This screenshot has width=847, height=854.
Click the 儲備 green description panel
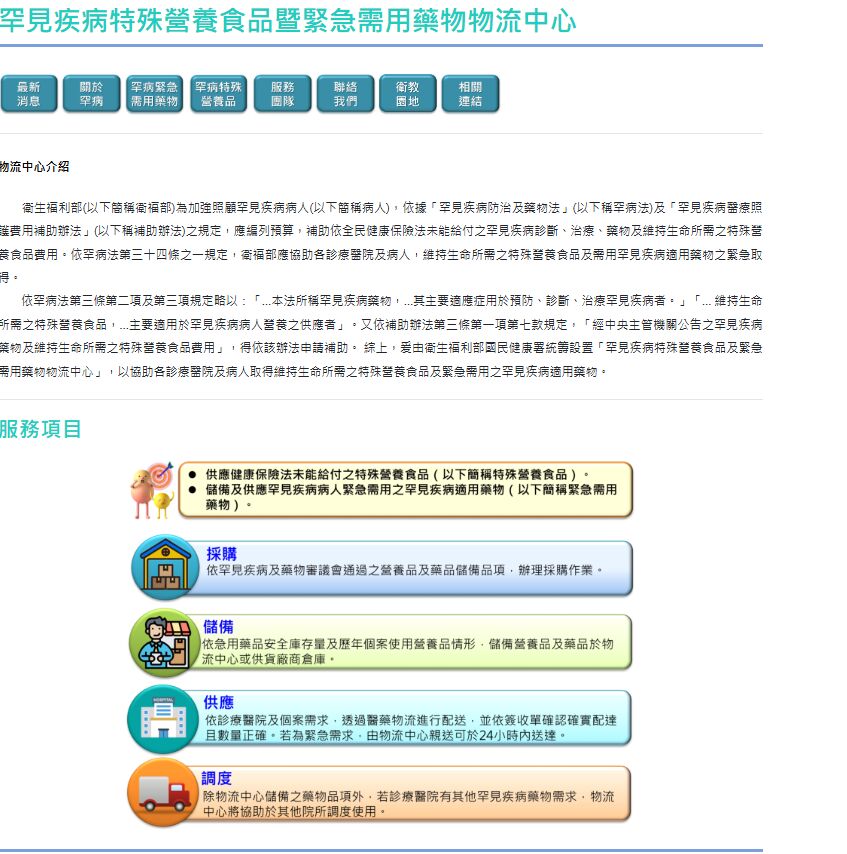415,642
